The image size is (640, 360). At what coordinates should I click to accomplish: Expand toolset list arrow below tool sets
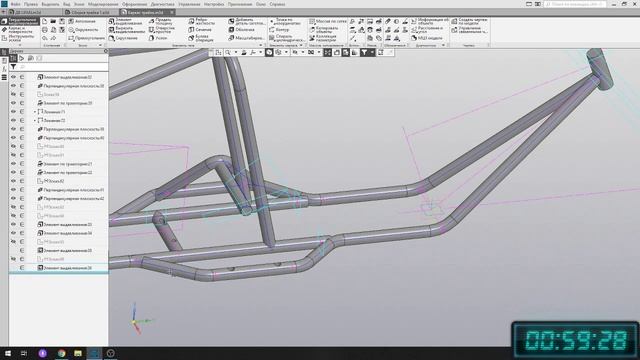tap(20, 45)
